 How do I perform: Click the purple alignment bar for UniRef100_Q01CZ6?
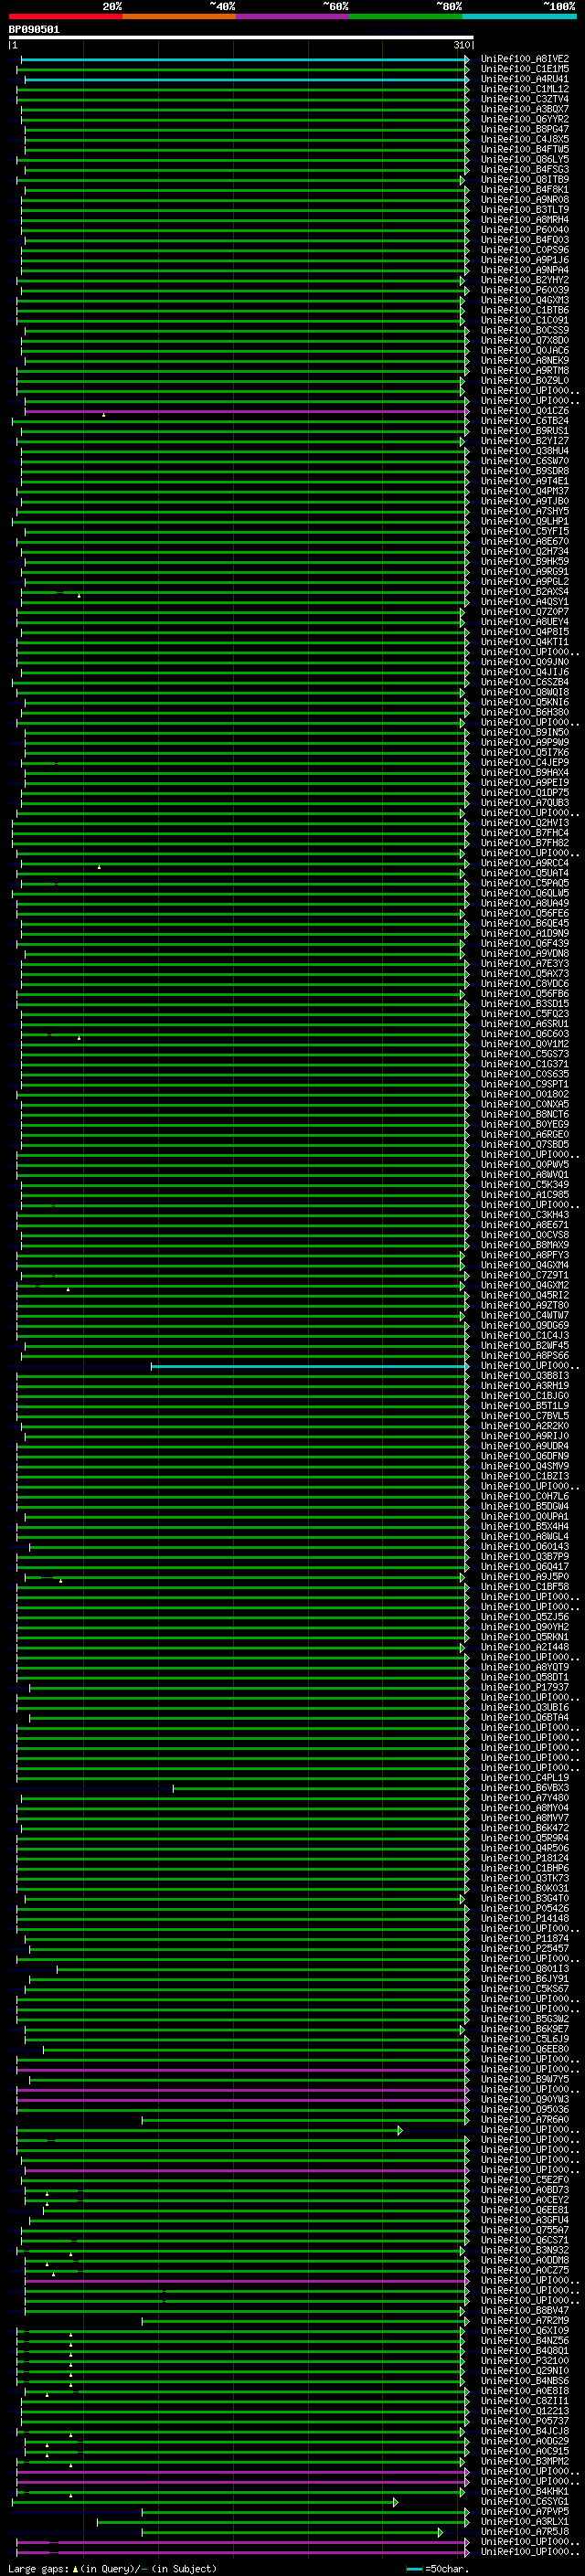[246, 411]
